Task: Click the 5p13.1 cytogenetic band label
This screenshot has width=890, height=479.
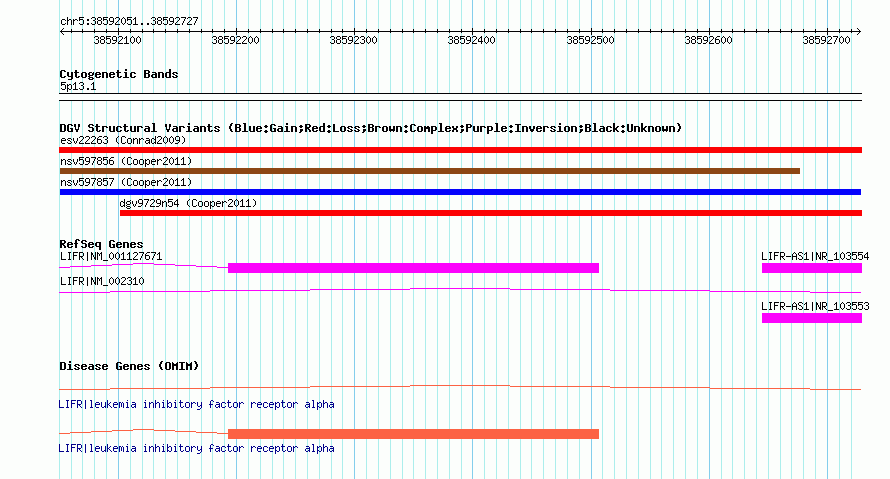Action: 78,87
